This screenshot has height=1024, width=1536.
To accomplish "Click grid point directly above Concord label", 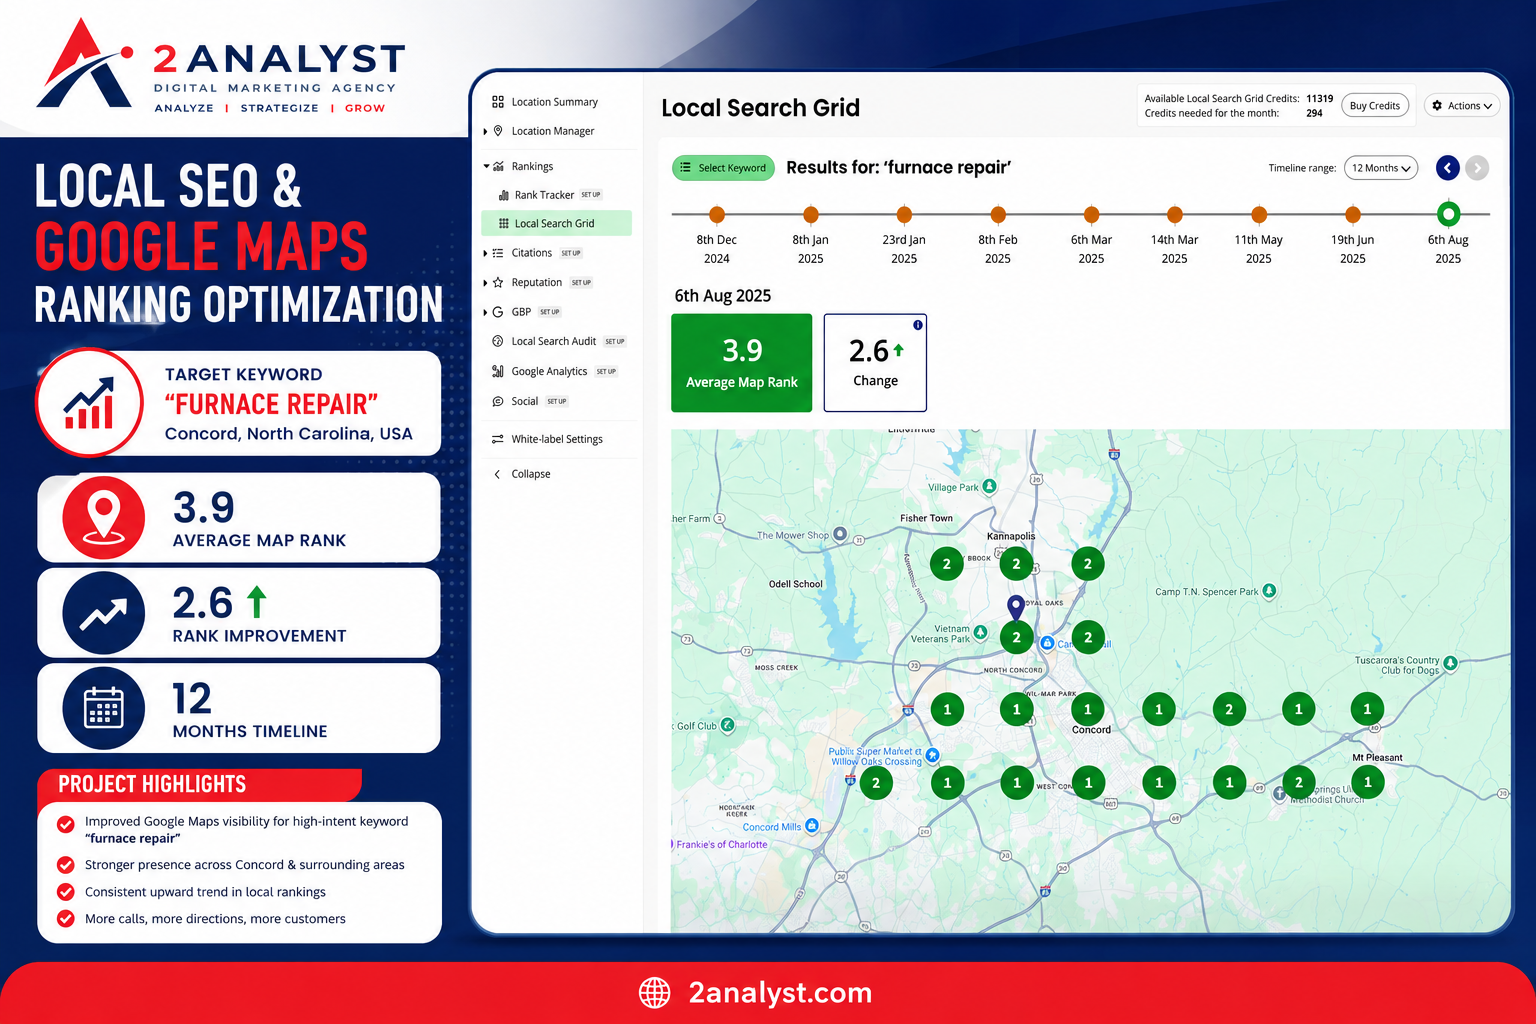I will pos(1088,709).
